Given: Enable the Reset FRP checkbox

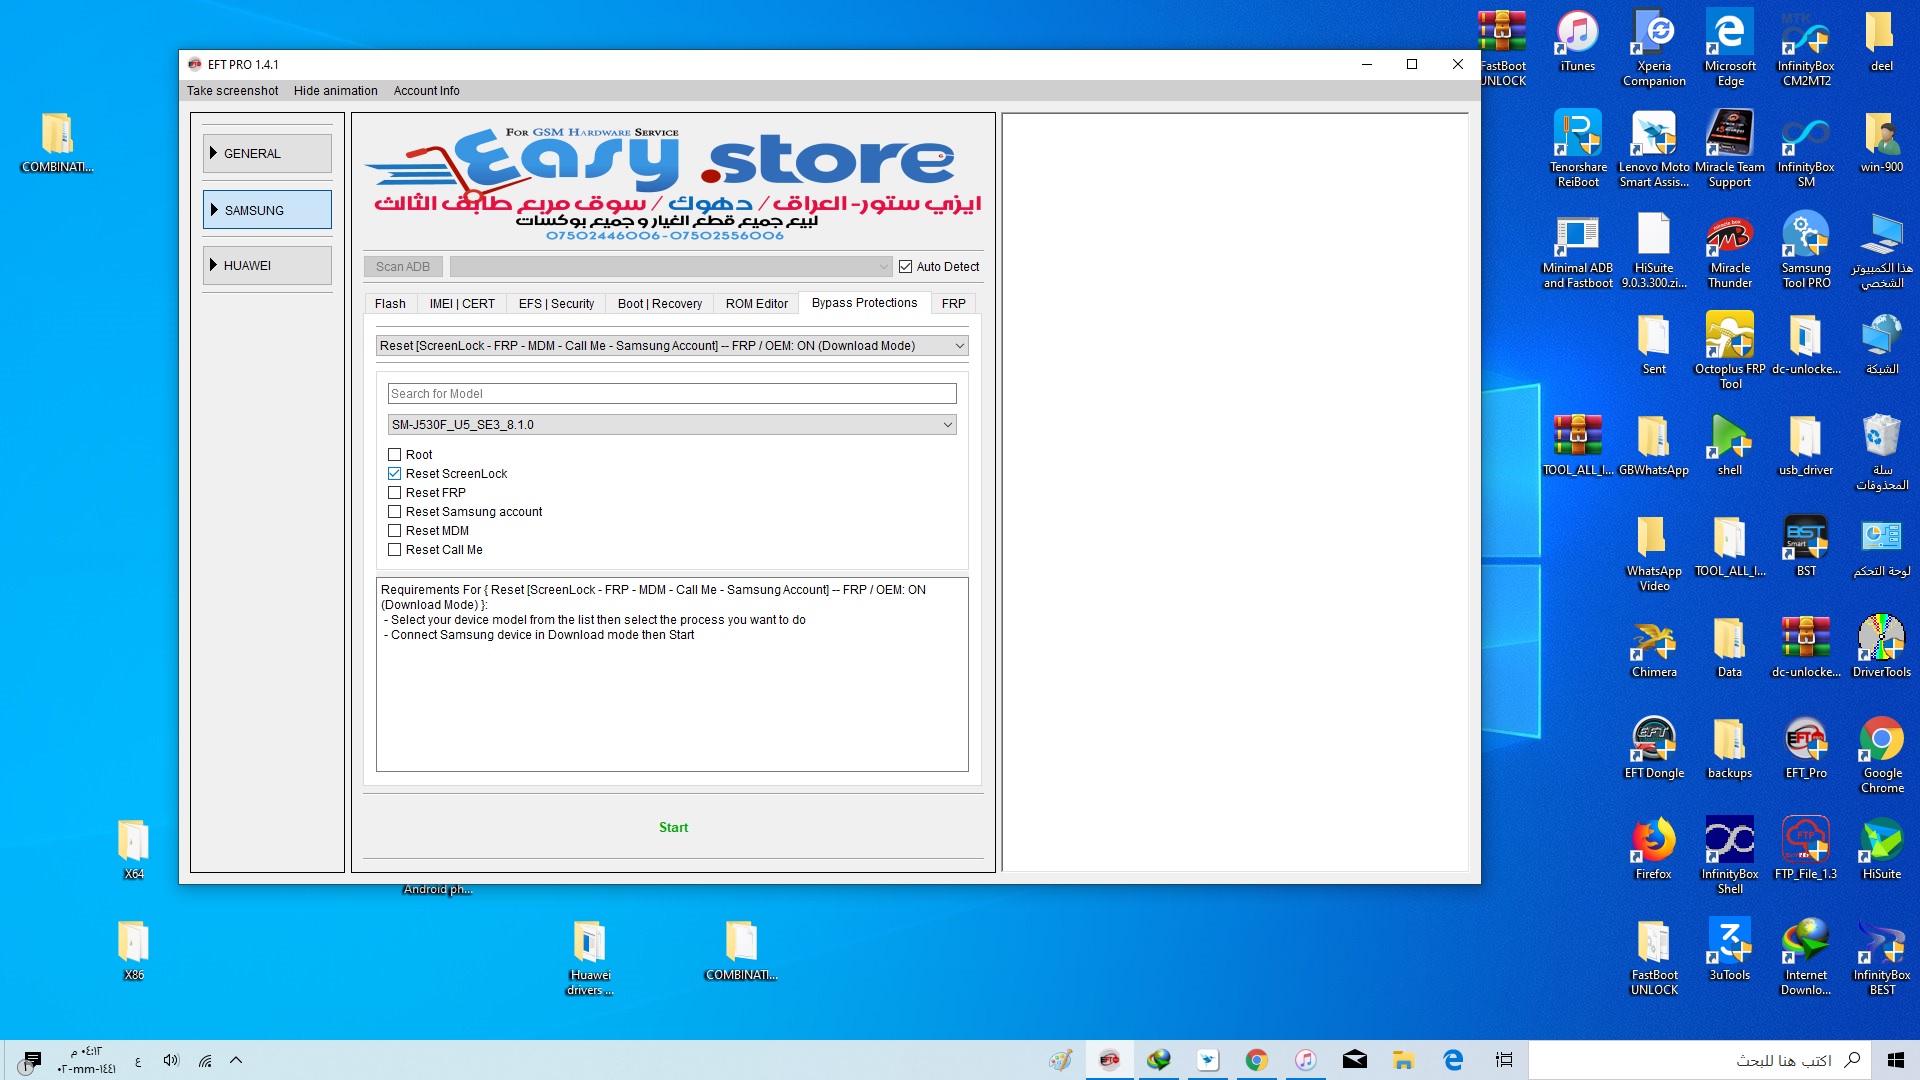Looking at the screenshot, I should [x=394, y=493].
